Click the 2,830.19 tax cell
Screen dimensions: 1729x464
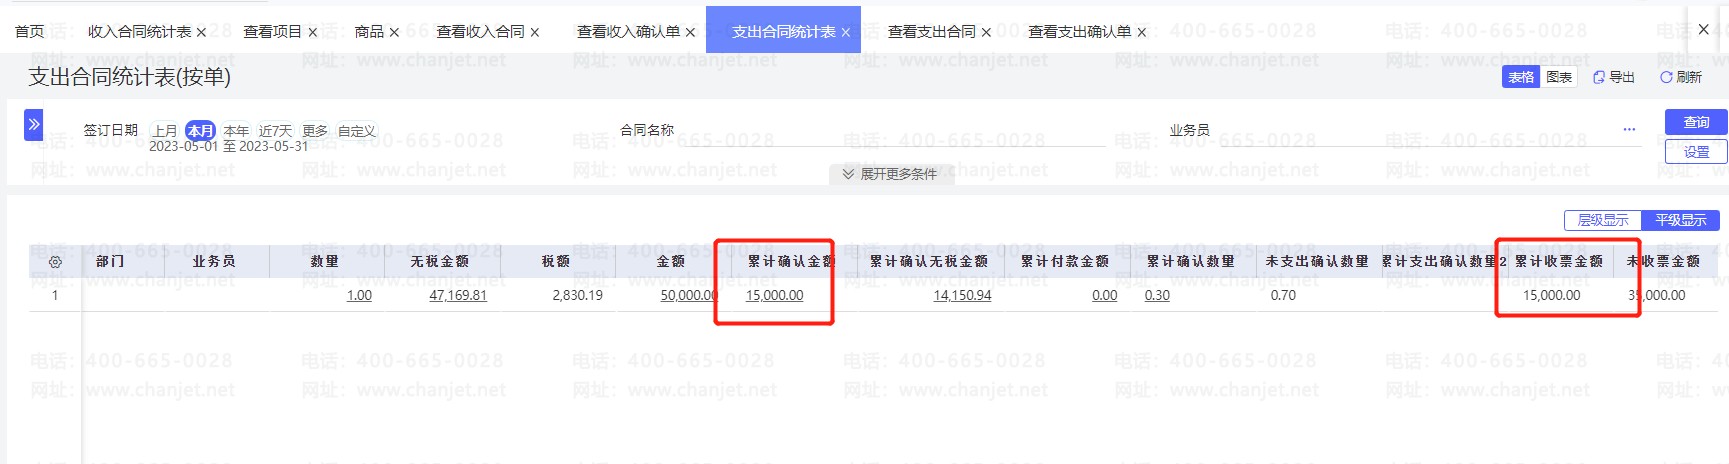[x=577, y=295]
